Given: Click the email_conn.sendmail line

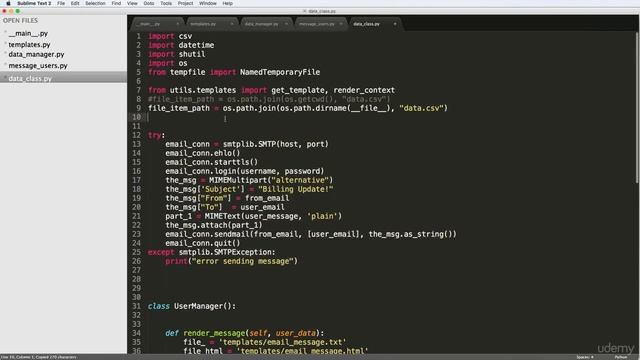Looking at the screenshot, I should (311, 234).
